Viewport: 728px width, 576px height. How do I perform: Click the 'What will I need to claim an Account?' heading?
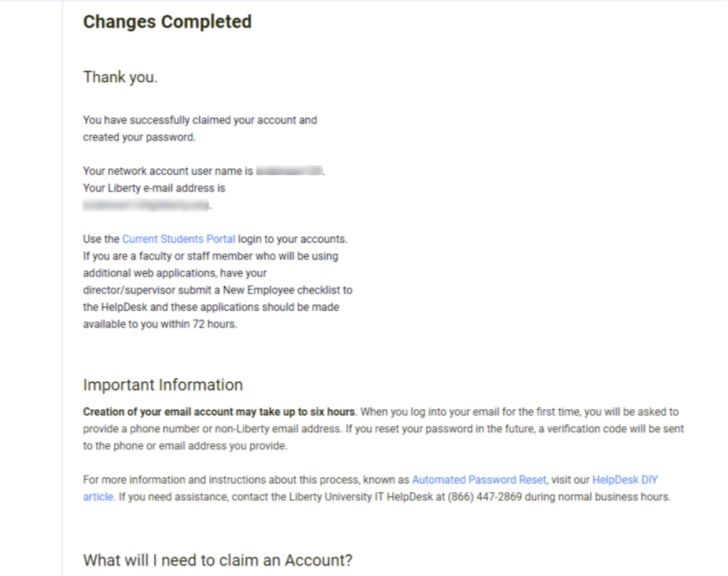217,560
